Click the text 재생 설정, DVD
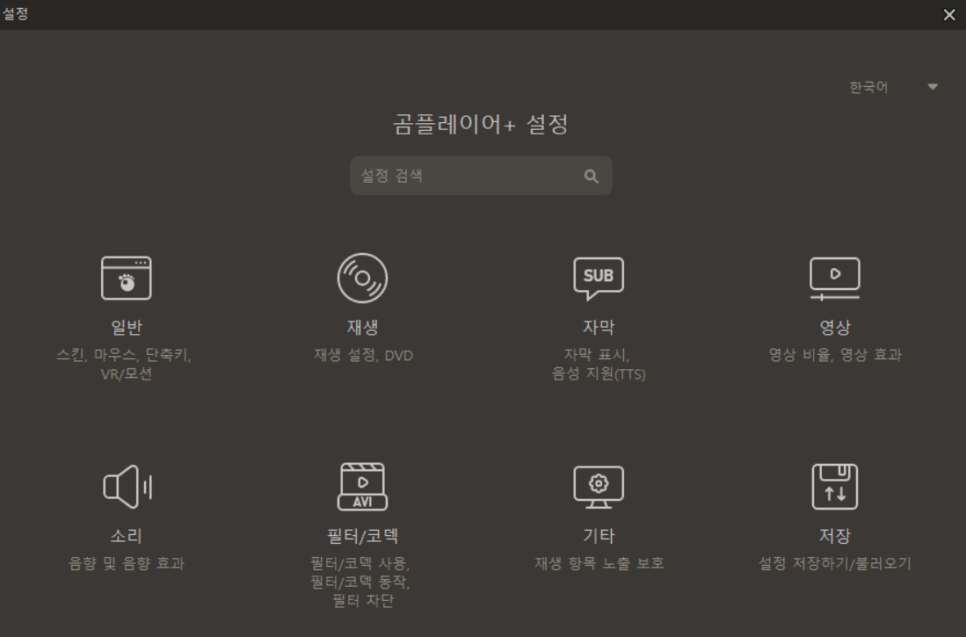The image size is (966, 637). tap(363, 355)
